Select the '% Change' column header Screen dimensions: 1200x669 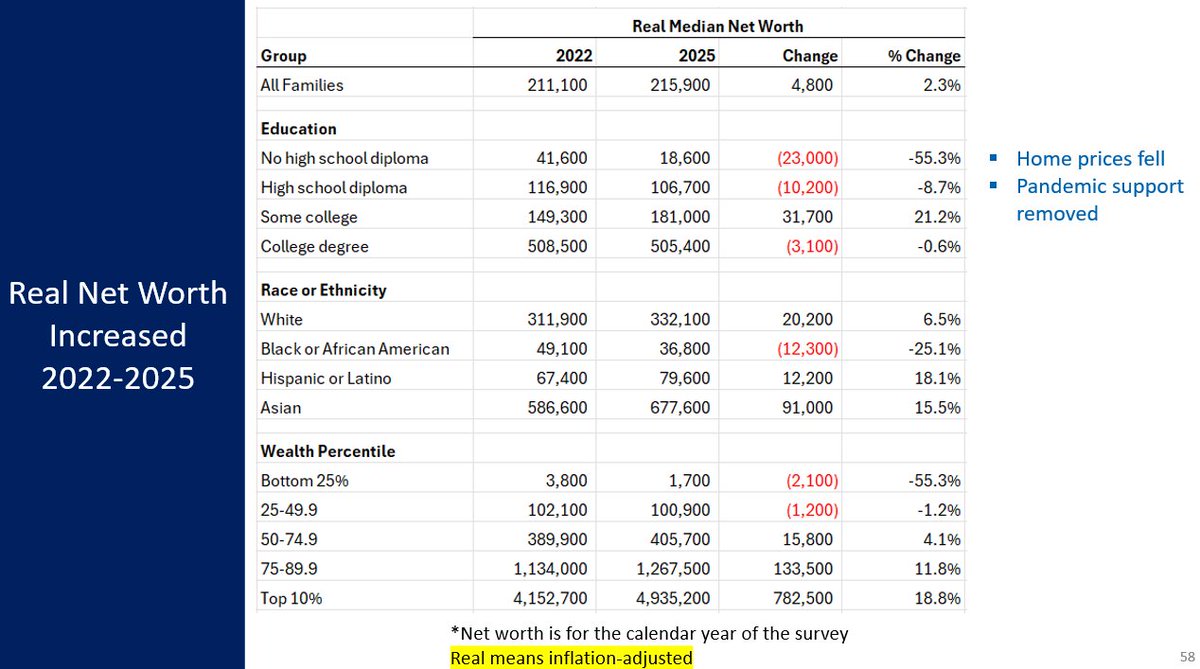924,56
